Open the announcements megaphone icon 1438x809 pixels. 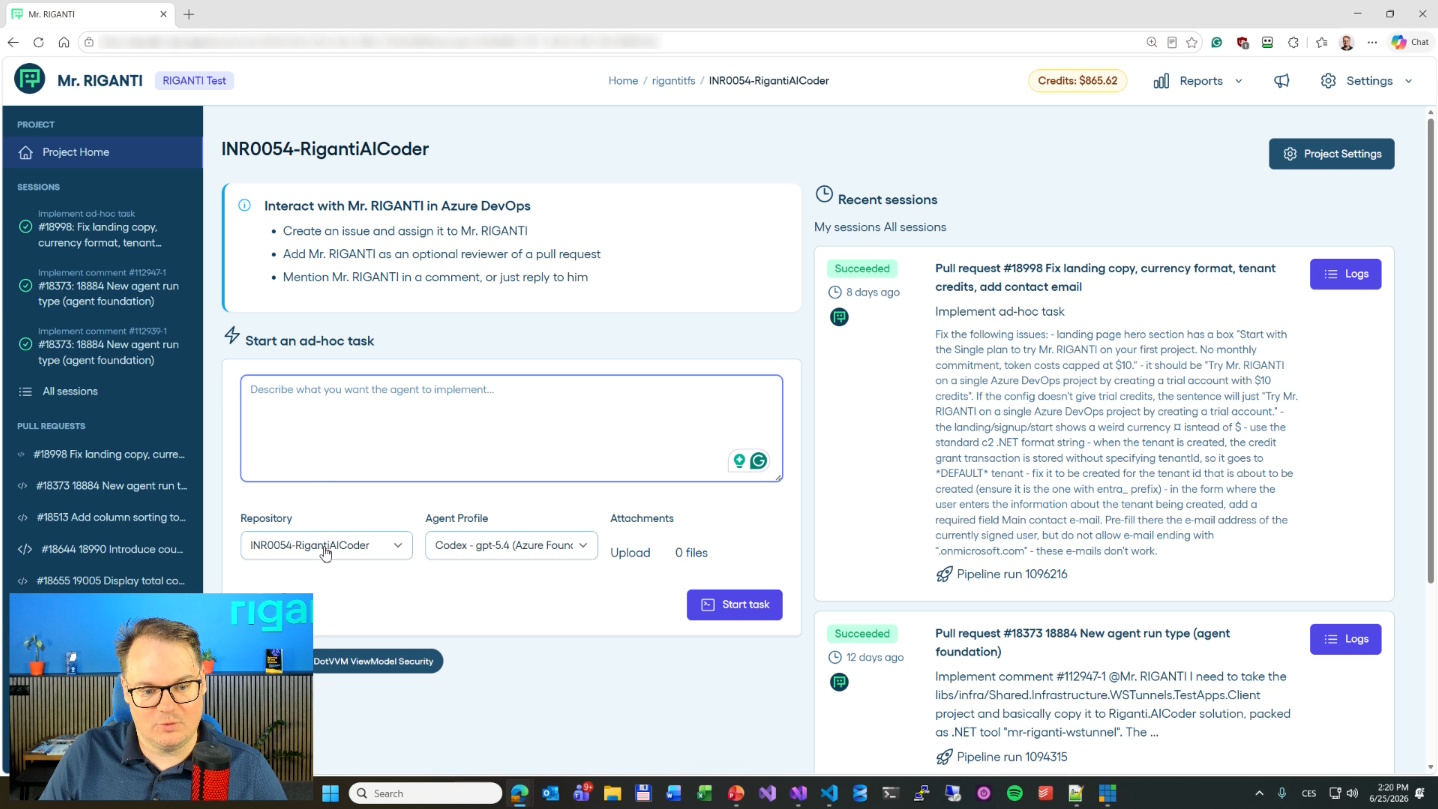click(1281, 81)
